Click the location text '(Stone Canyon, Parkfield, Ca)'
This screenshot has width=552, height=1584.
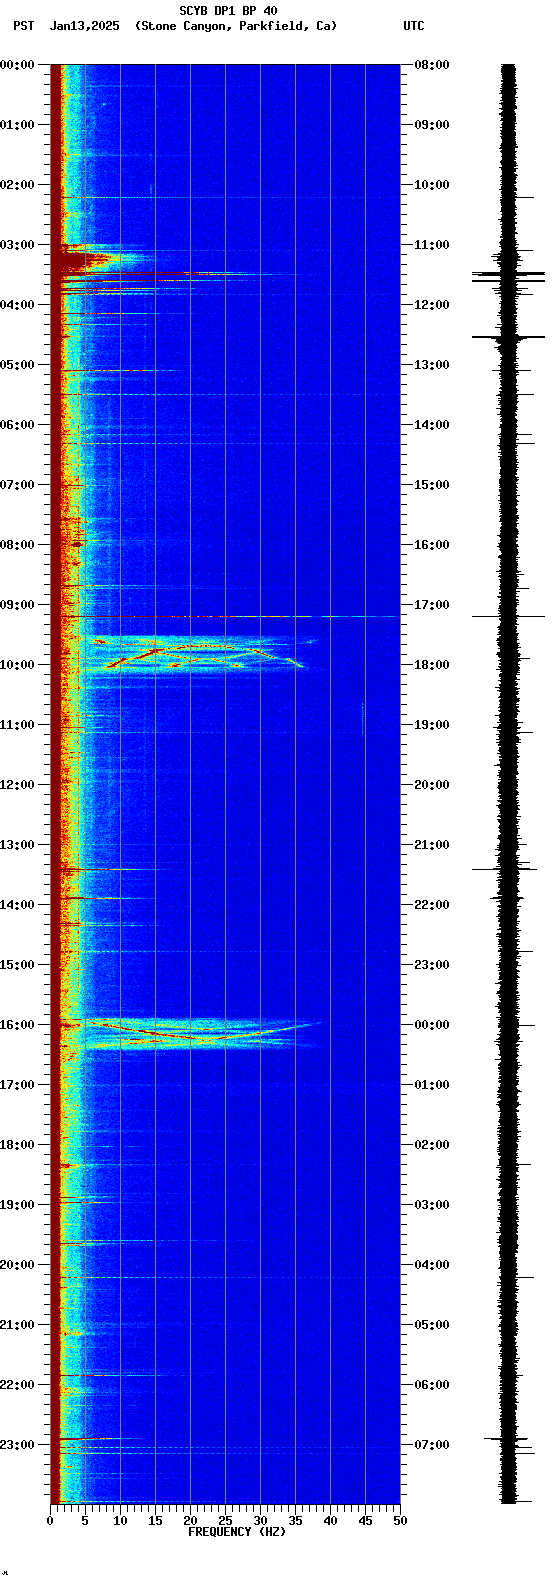coord(236,26)
